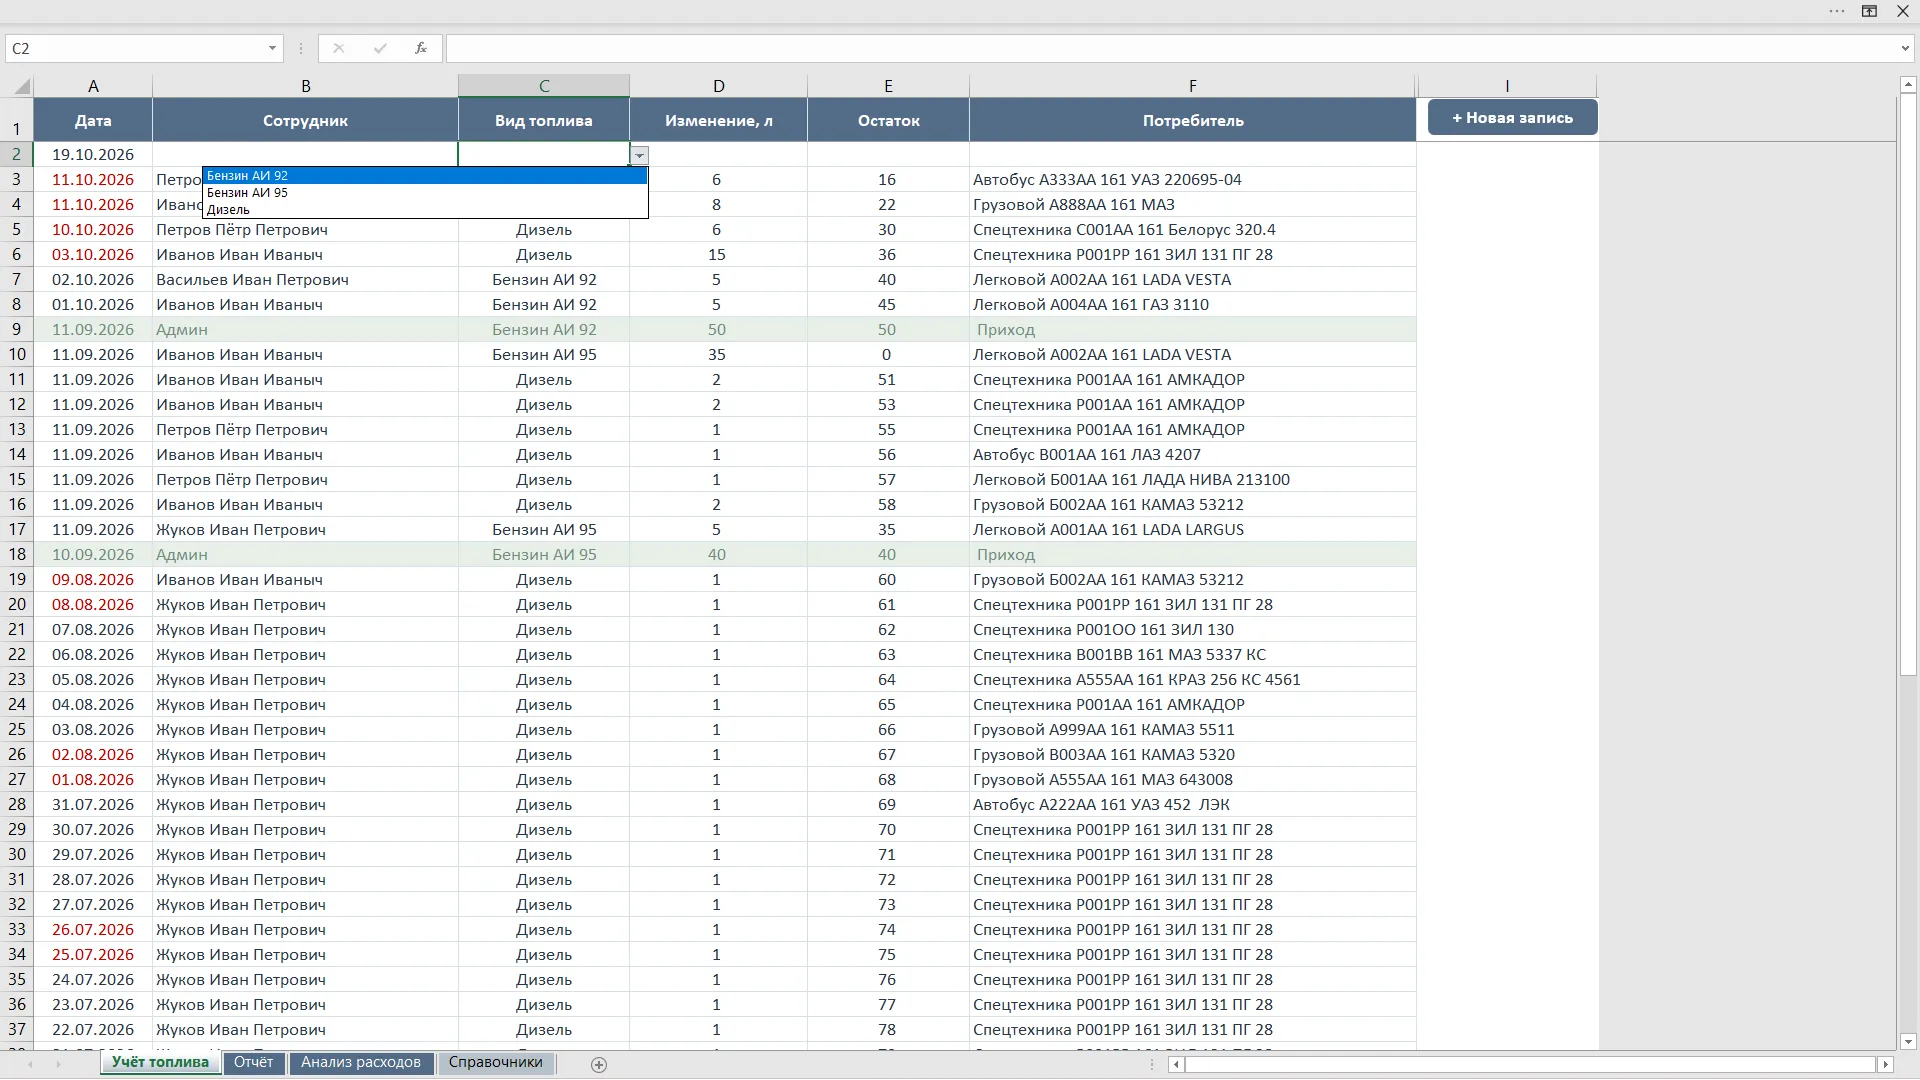This screenshot has width=1920, height=1080.
Task: Choose Бензин АИ 92 from dropdown list
Action: pyautogui.click(x=425, y=176)
